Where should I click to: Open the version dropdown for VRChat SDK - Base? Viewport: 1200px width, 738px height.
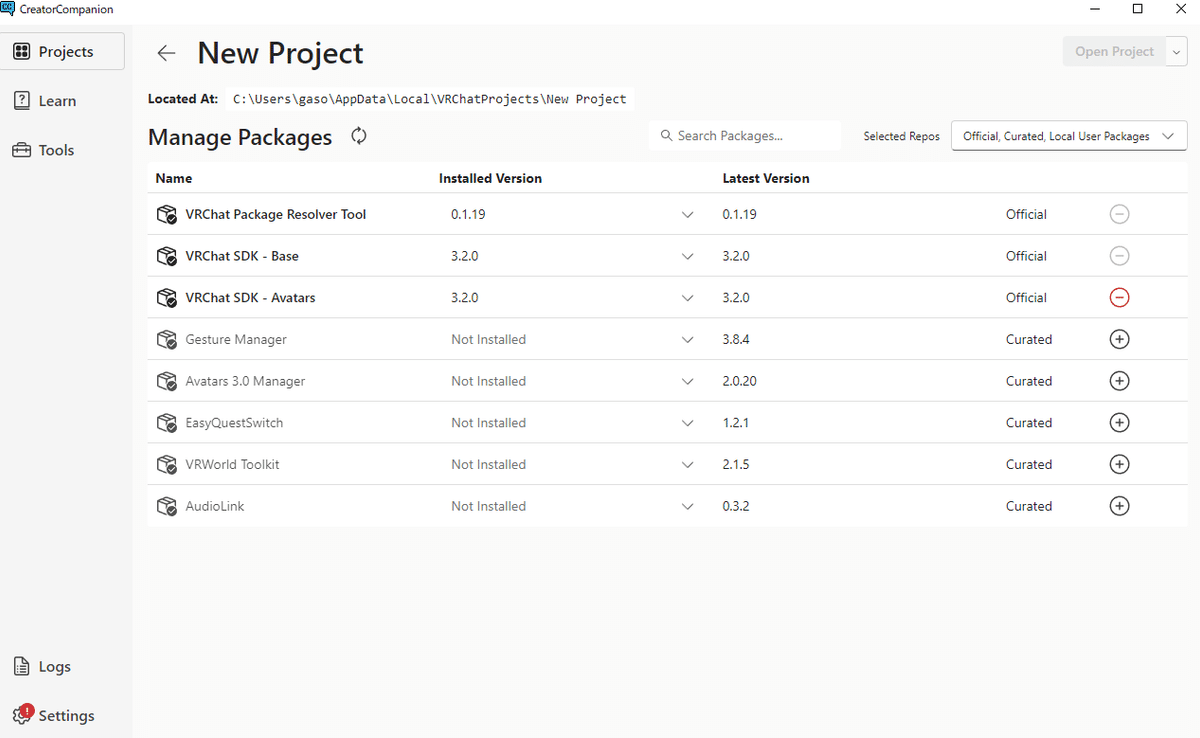pos(687,256)
